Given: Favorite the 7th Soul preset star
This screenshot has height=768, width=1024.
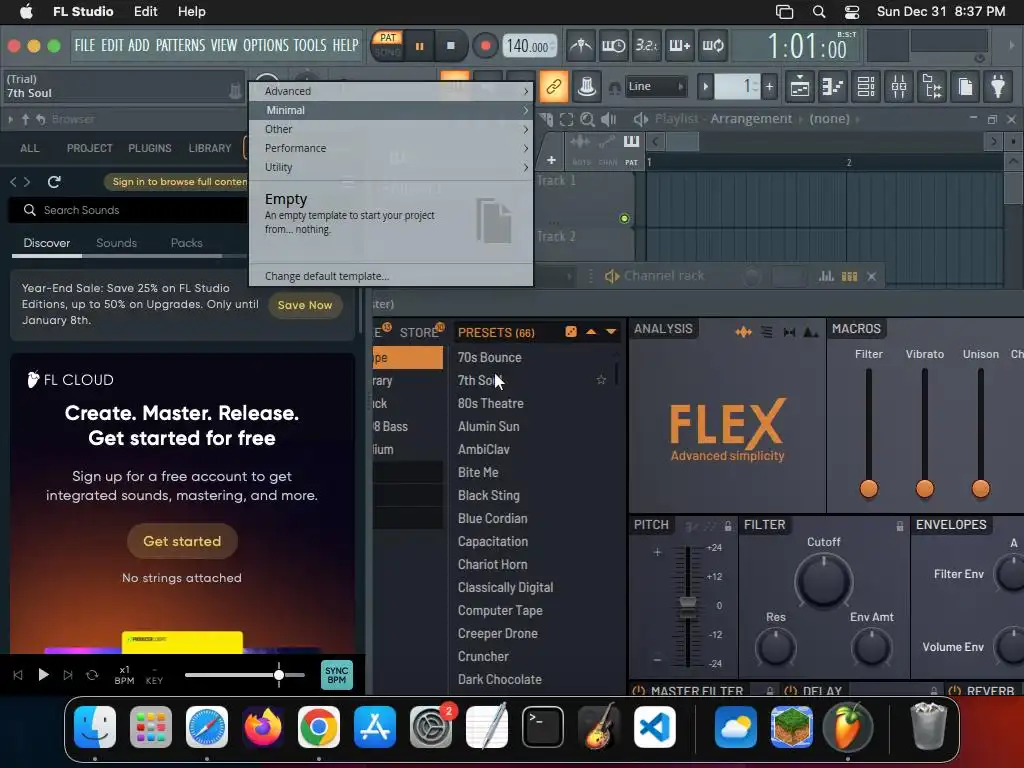Looking at the screenshot, I should tap(601, 380).
